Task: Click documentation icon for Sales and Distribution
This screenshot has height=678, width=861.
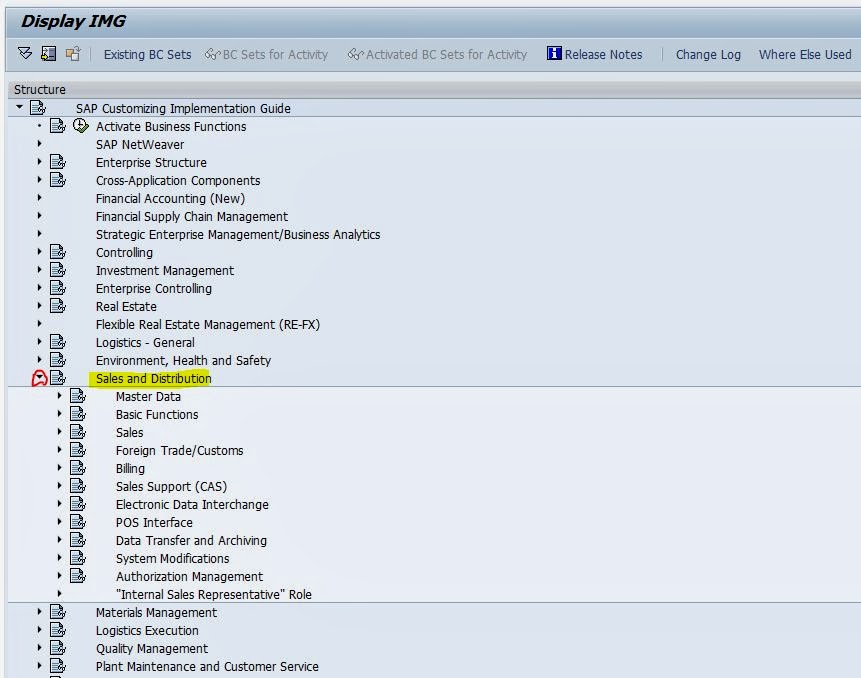Action: pos(58,378)
